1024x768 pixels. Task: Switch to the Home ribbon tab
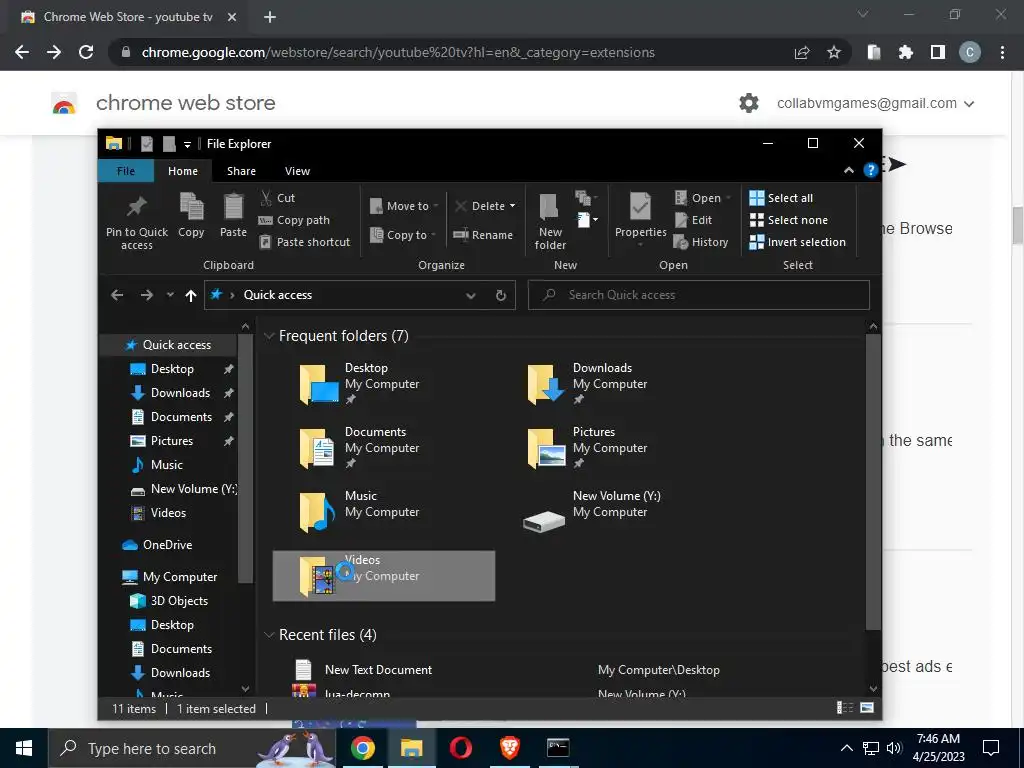[x=183, y=171]
